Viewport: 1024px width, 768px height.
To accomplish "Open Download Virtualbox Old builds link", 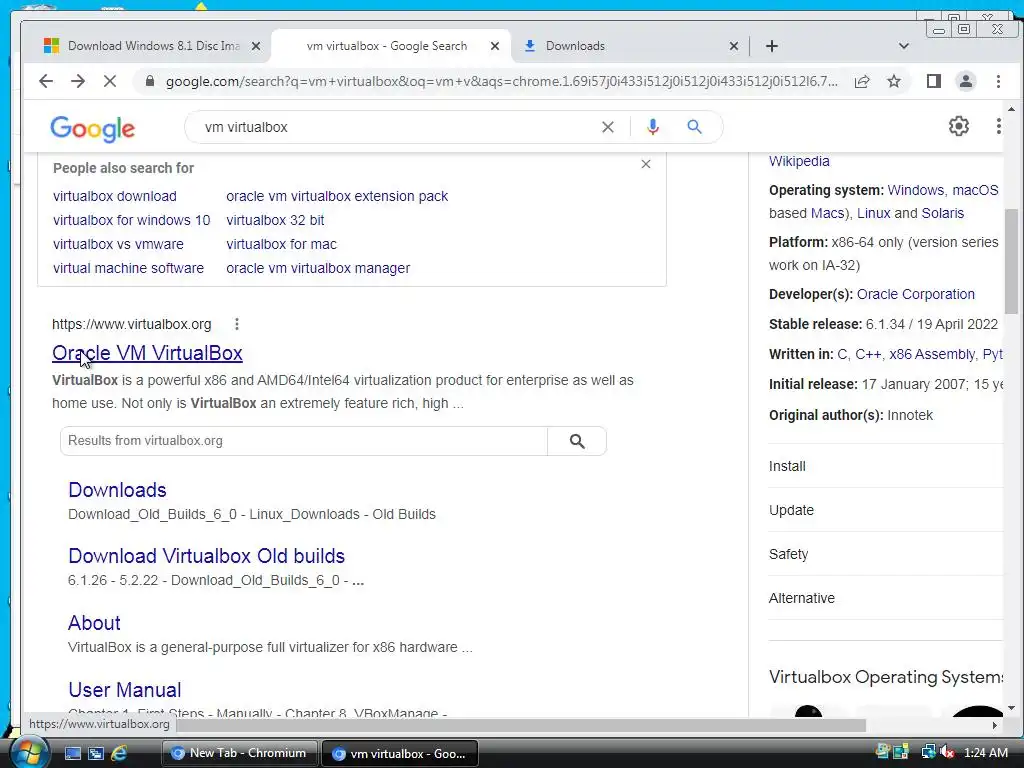I will point(206,556).
